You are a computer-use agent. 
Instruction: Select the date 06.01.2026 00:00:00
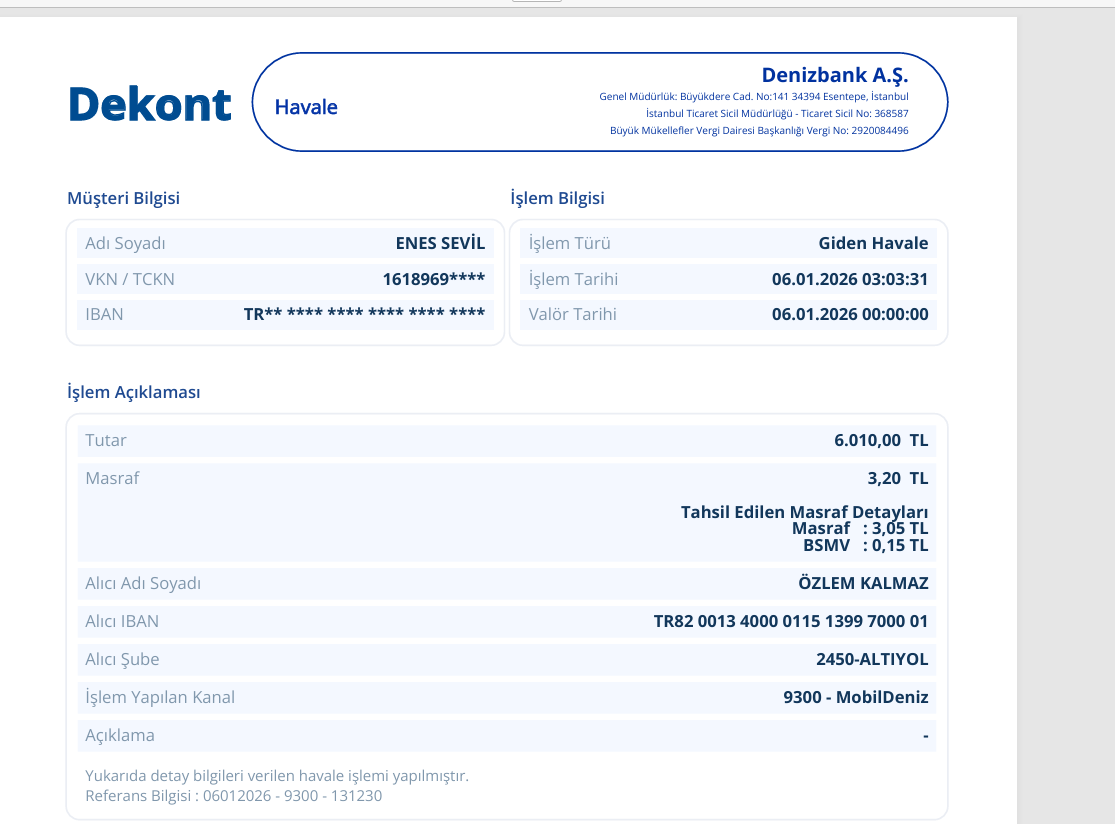click(850, 314)
